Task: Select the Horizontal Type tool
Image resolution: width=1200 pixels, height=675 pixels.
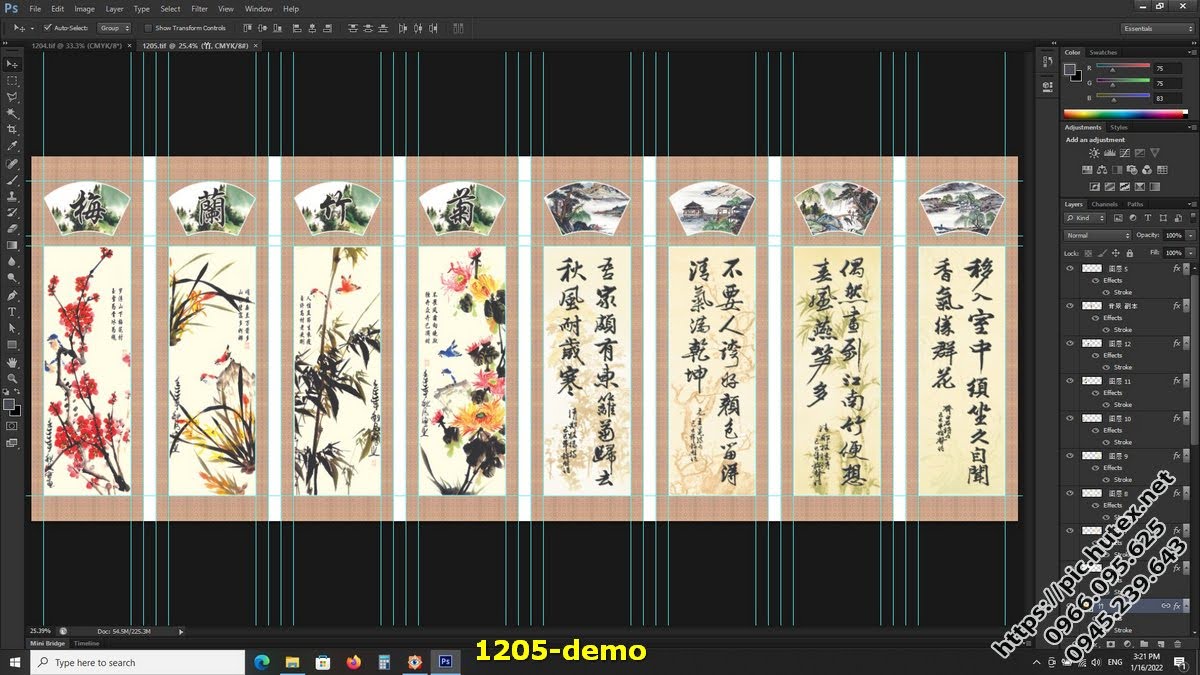Action: click(x=12, y=312)
